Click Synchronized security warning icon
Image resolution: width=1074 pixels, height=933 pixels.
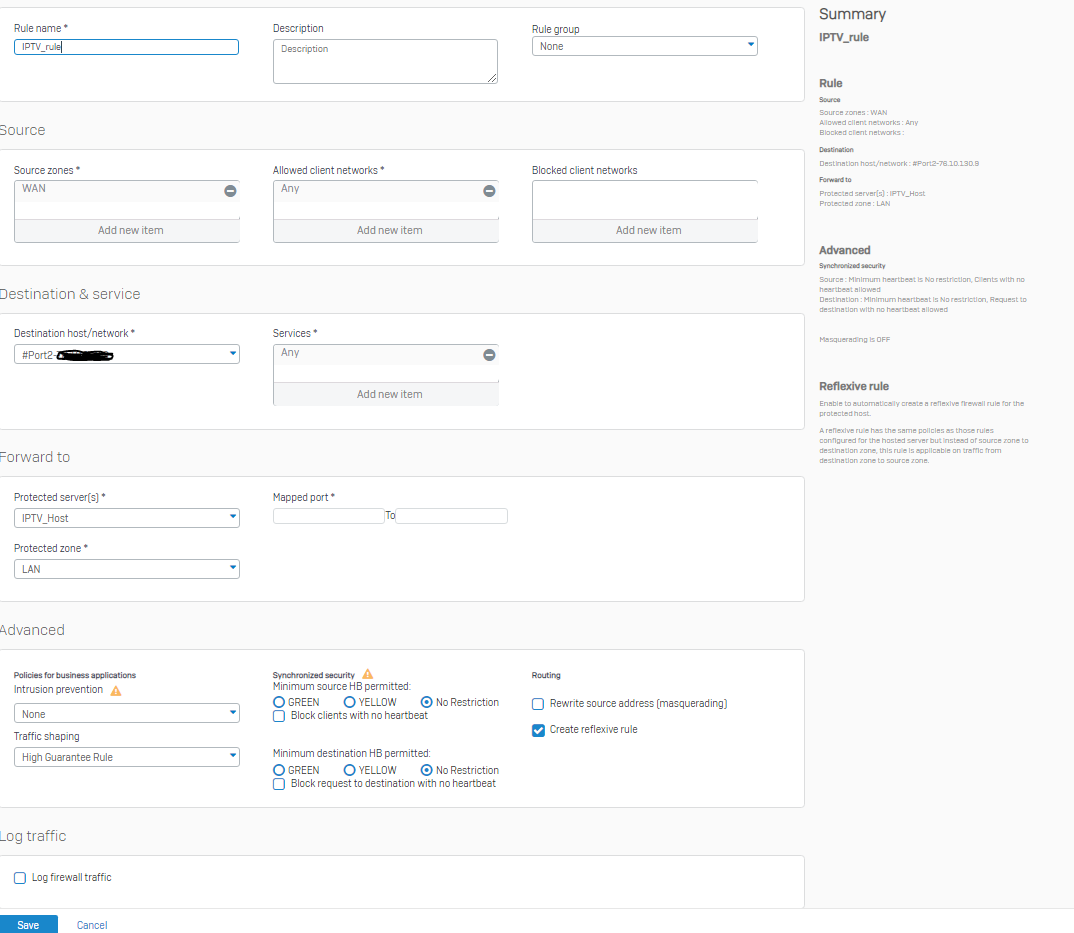[x=368, y=675]
